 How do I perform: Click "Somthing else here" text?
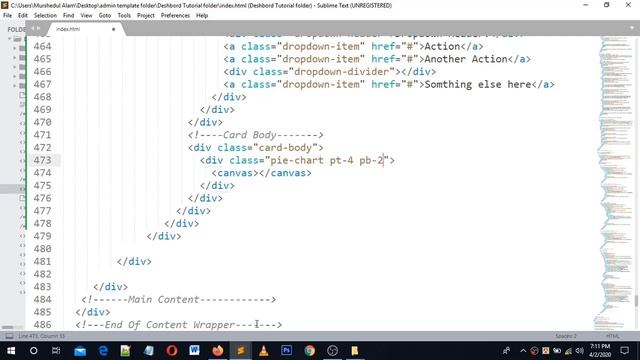point(478,84)
